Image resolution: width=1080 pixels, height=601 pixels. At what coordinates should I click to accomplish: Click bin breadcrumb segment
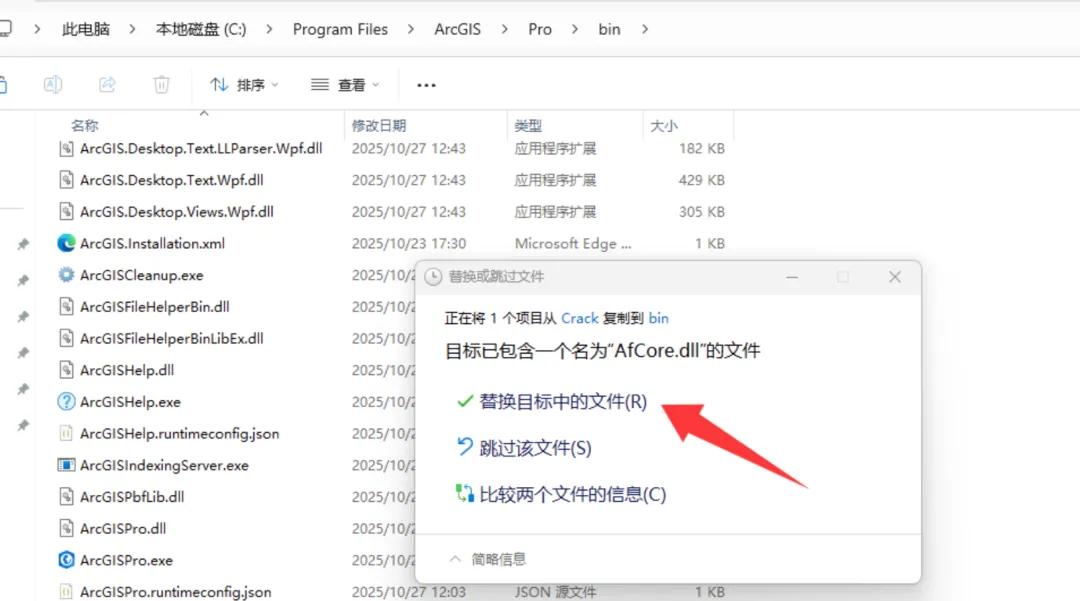[x=609, y=30]
